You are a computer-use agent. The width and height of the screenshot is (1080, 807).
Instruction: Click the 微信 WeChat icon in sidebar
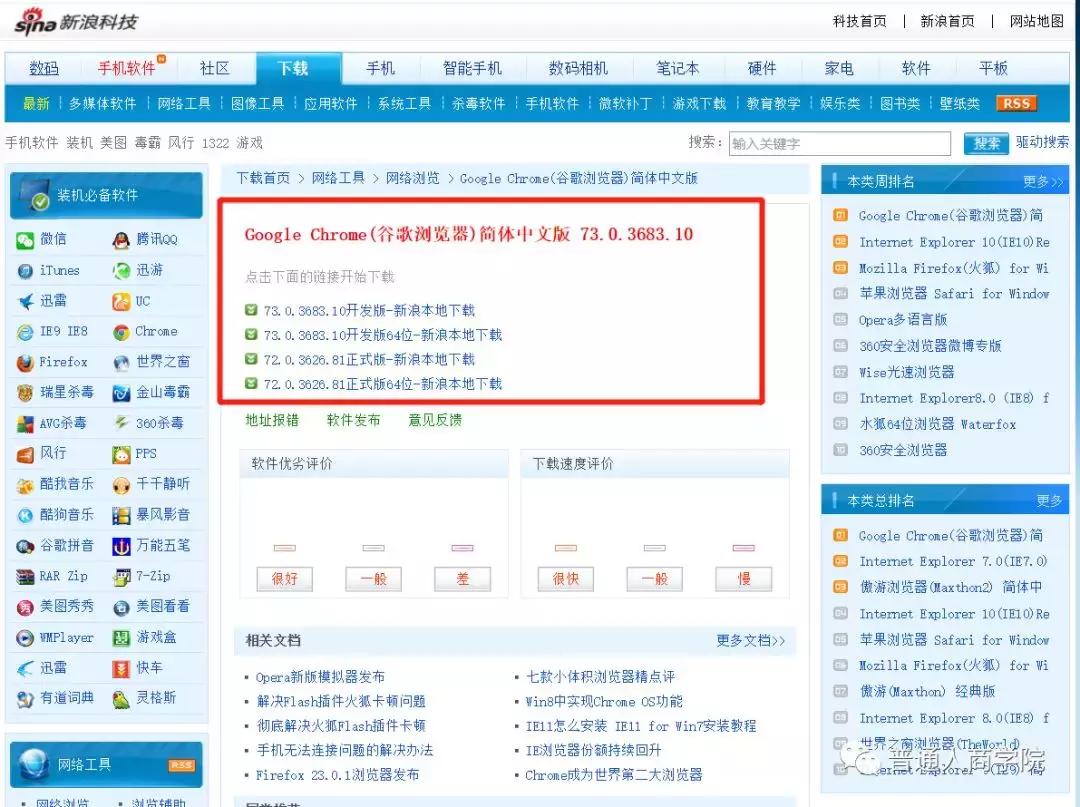tap(27, 239)
